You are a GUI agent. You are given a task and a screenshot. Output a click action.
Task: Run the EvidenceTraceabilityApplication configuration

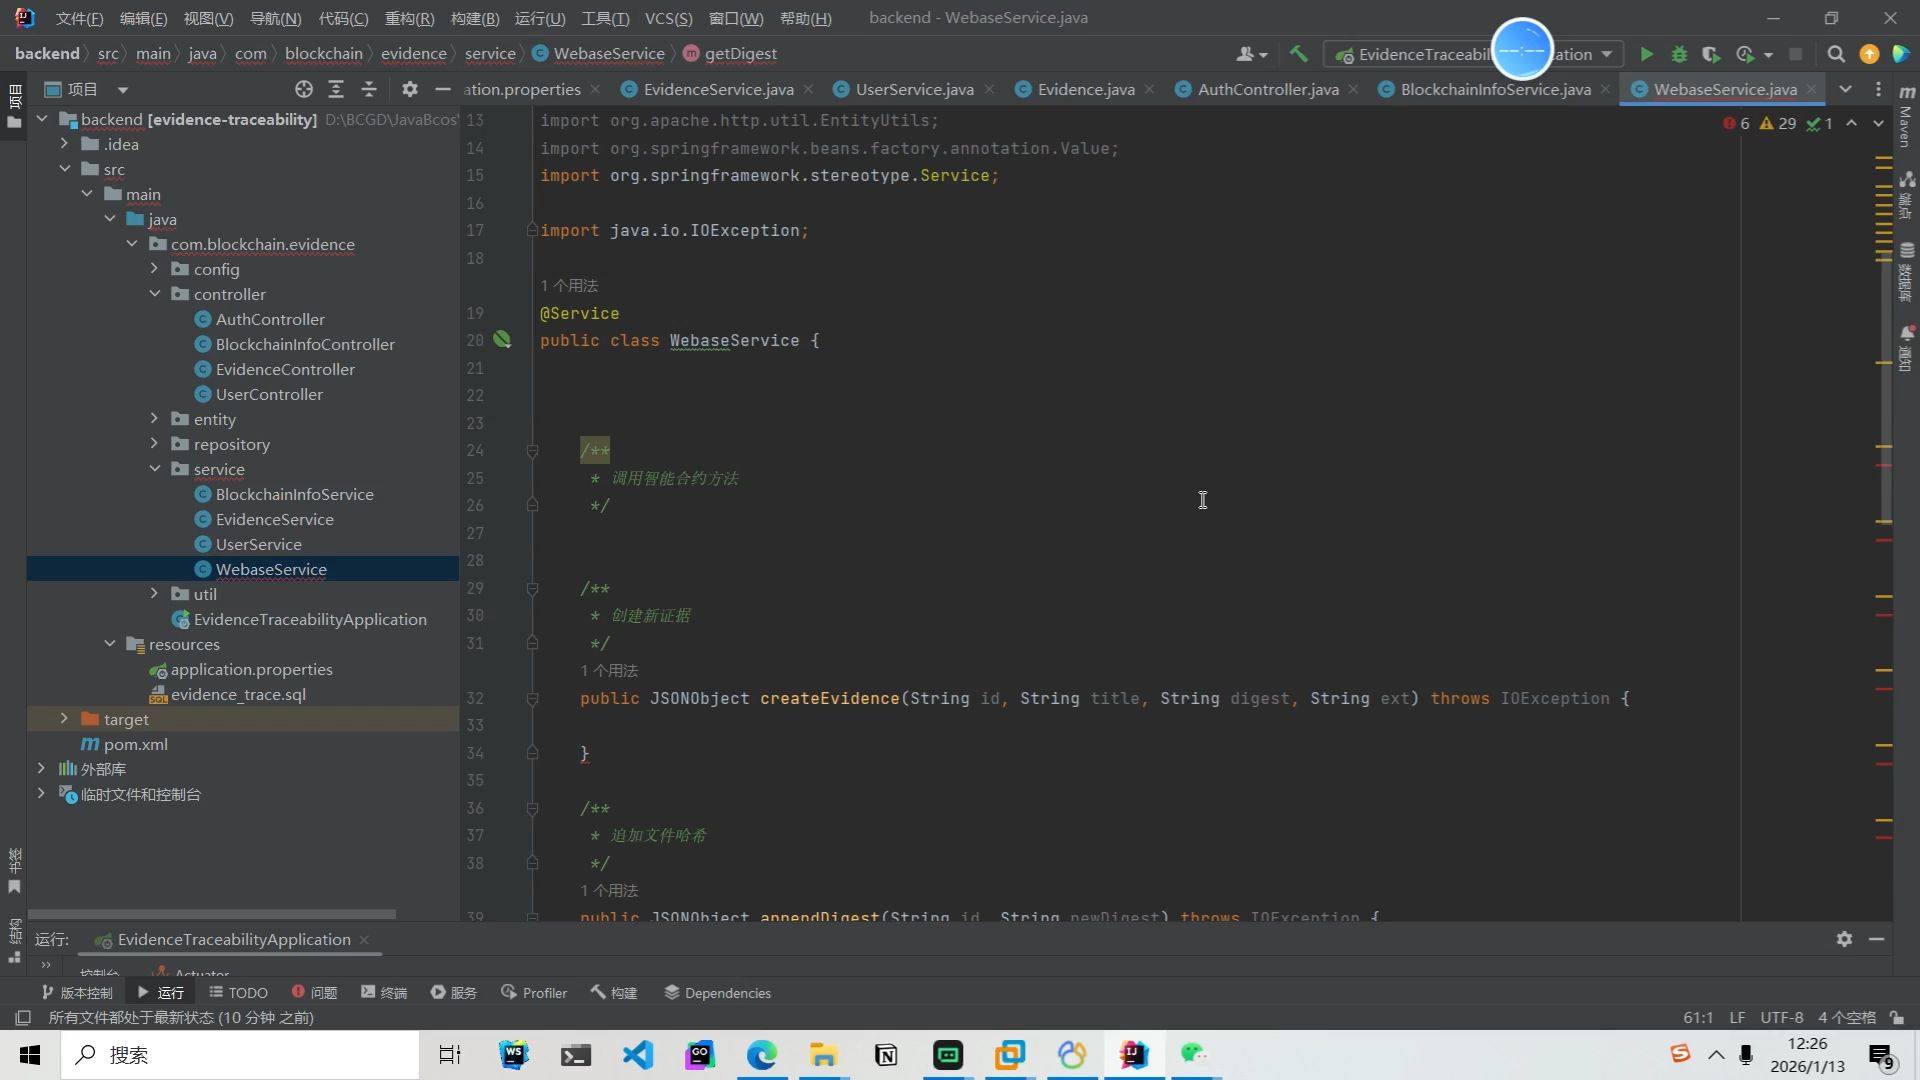click(1646, 54)
